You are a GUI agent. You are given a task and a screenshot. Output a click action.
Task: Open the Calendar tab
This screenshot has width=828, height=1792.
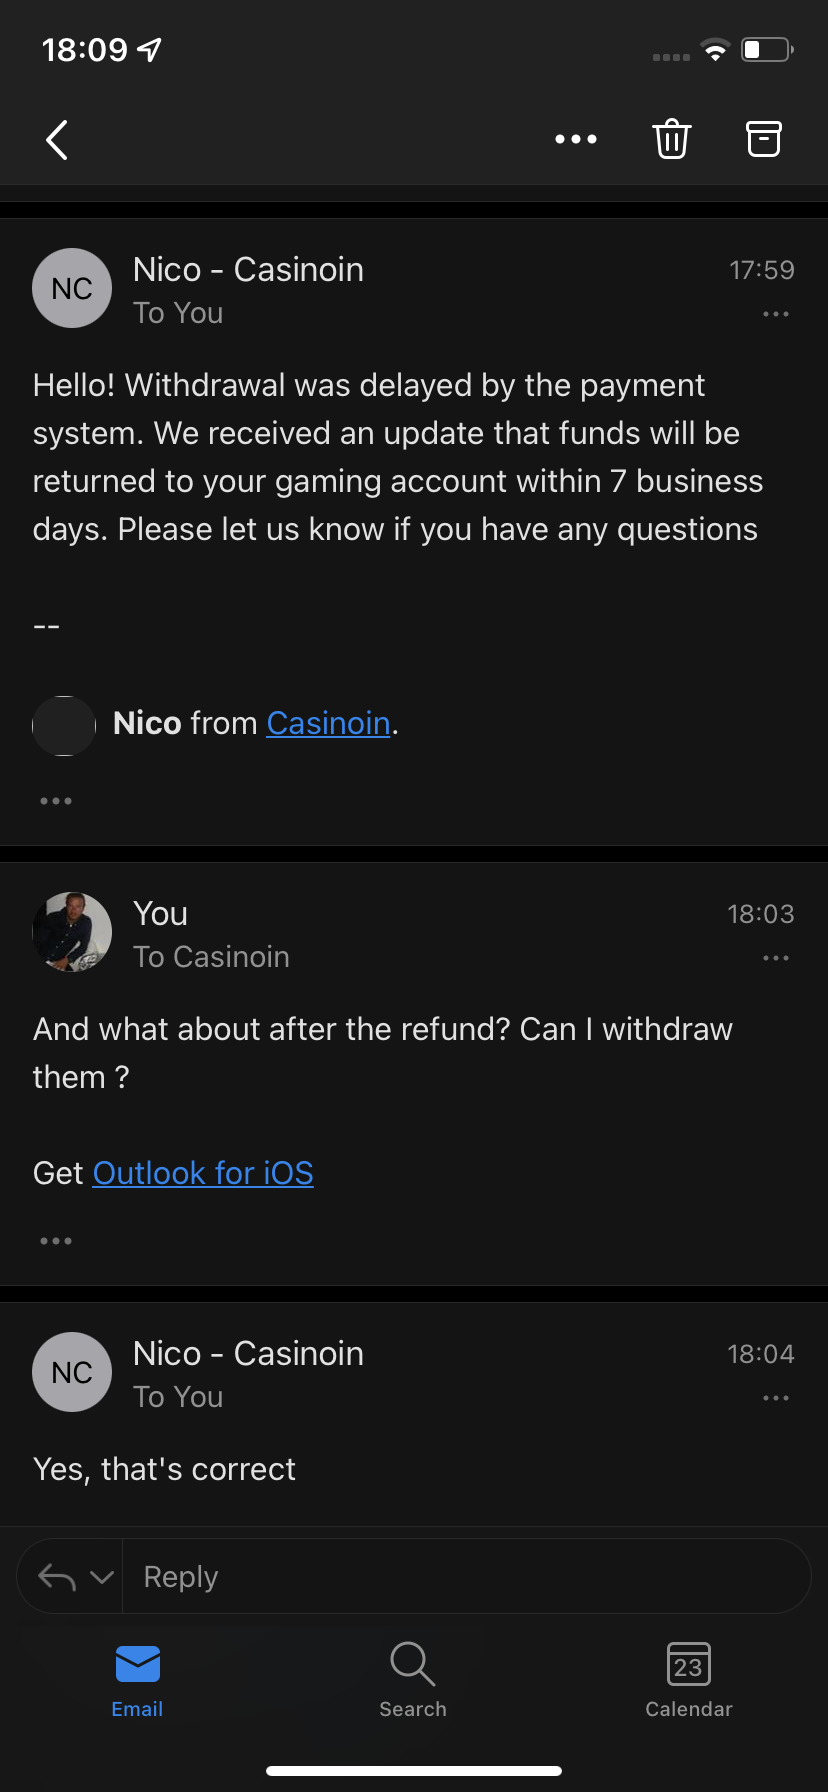689,1681
